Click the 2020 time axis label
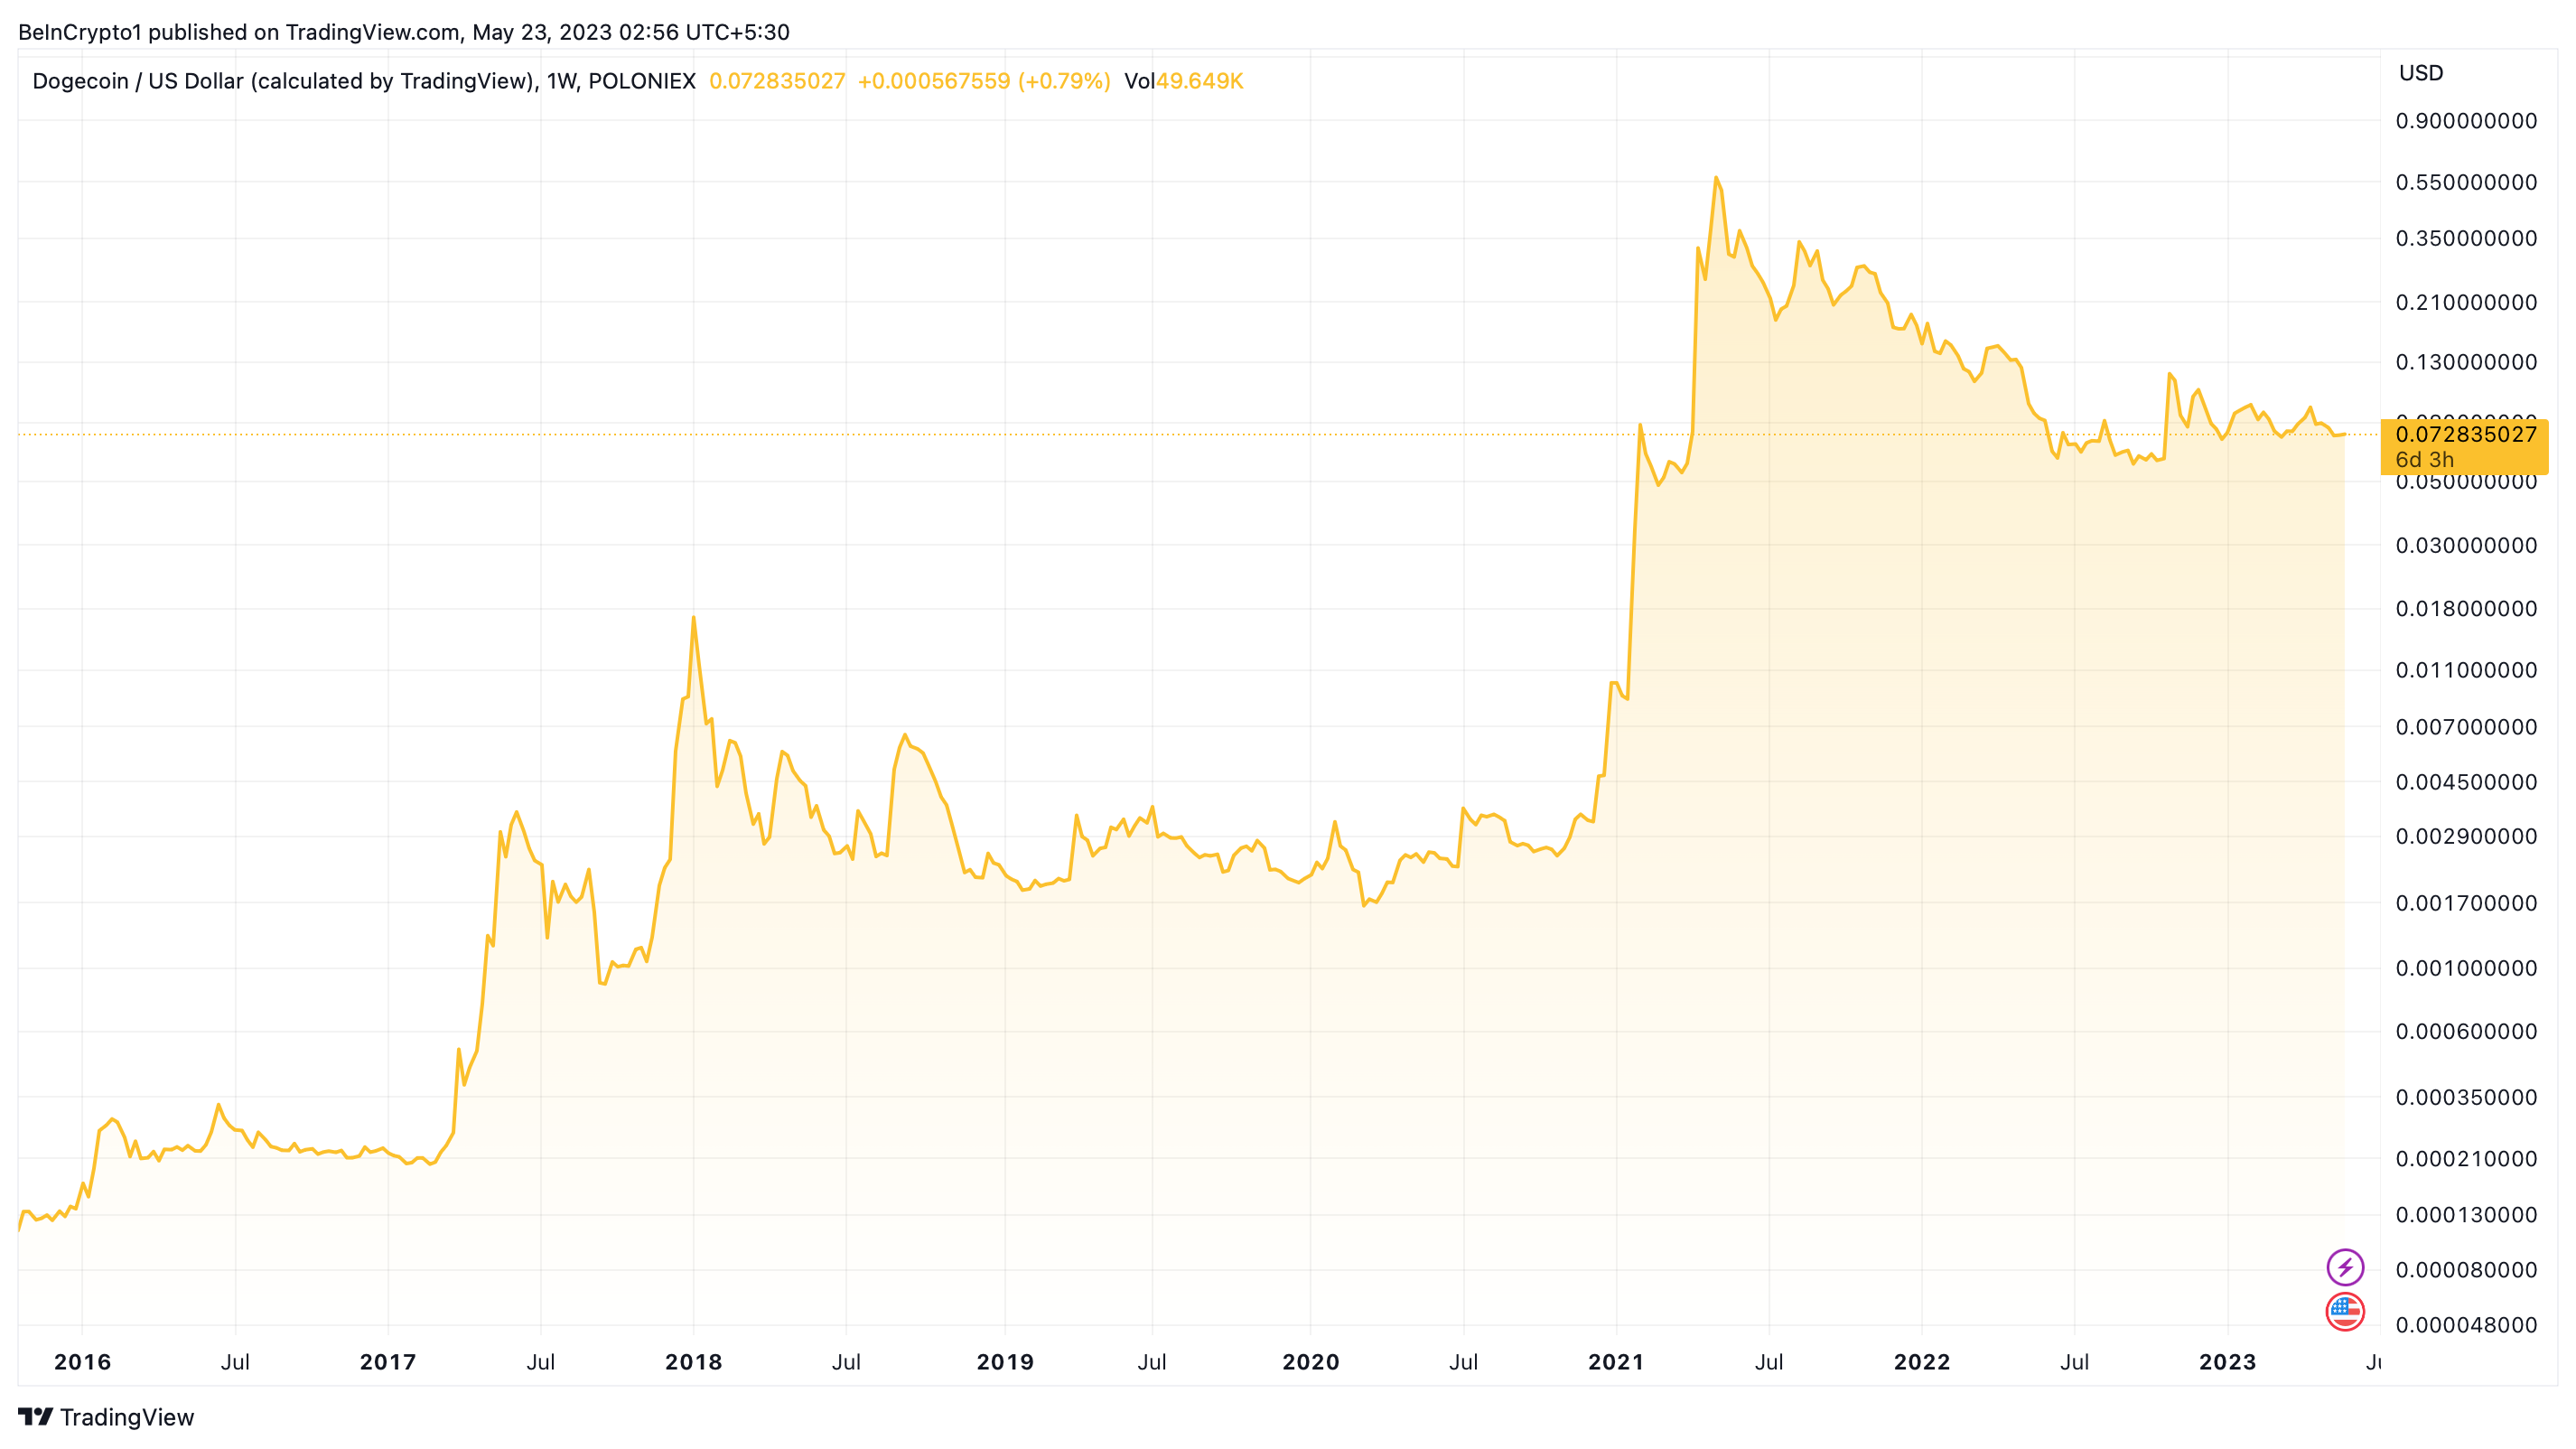The width and height of the screenshot is (2576, 1449). point(1310,1361)
